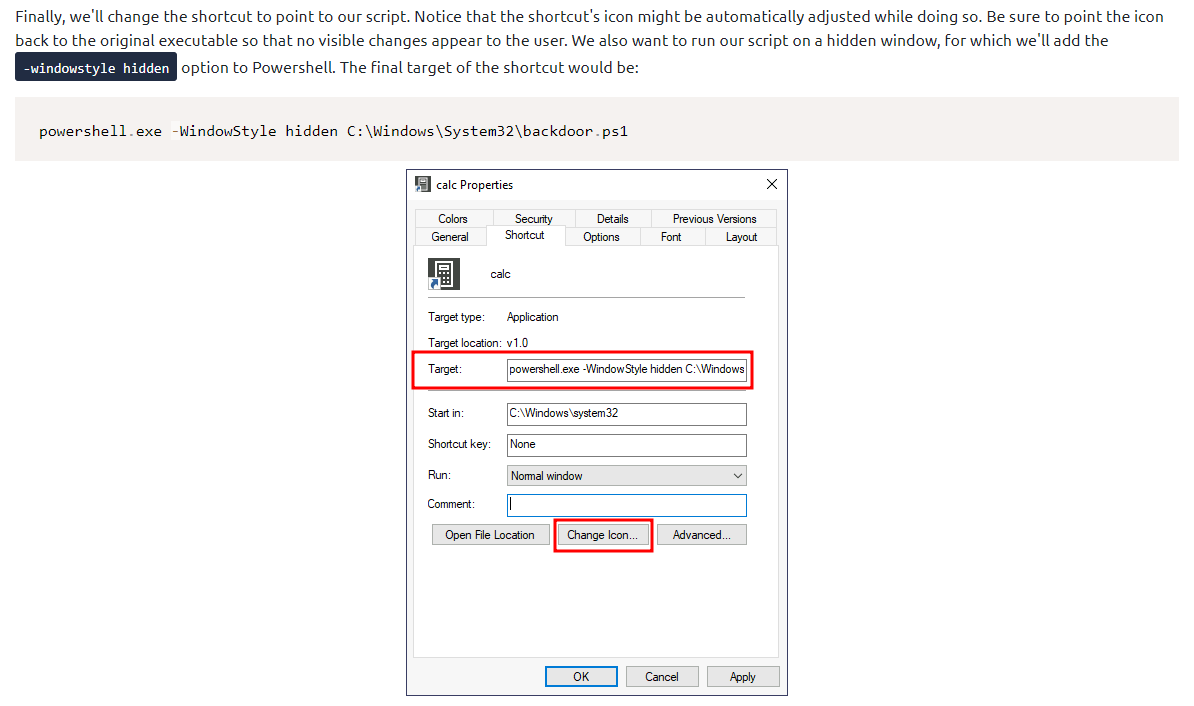This screenshot has height=706, width=1194.
Task: Go to the Previous Versions tab
Action: coord(714,219)
